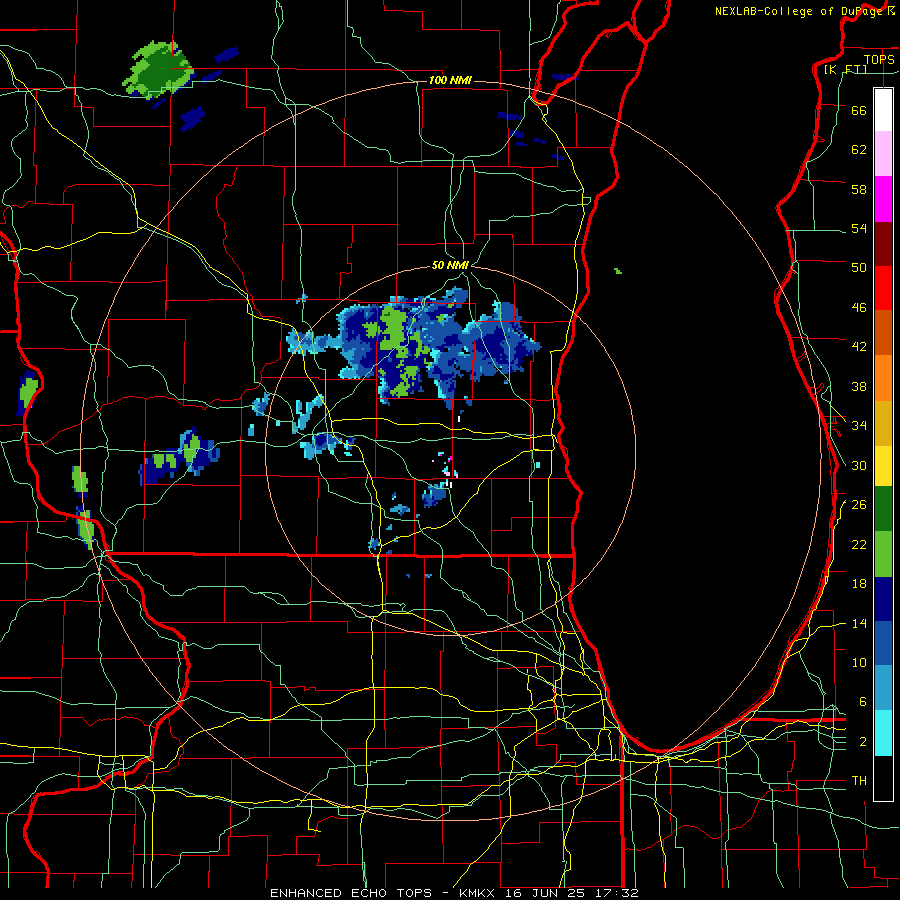Click the '50 NMI' range ring label

[450, 265]
